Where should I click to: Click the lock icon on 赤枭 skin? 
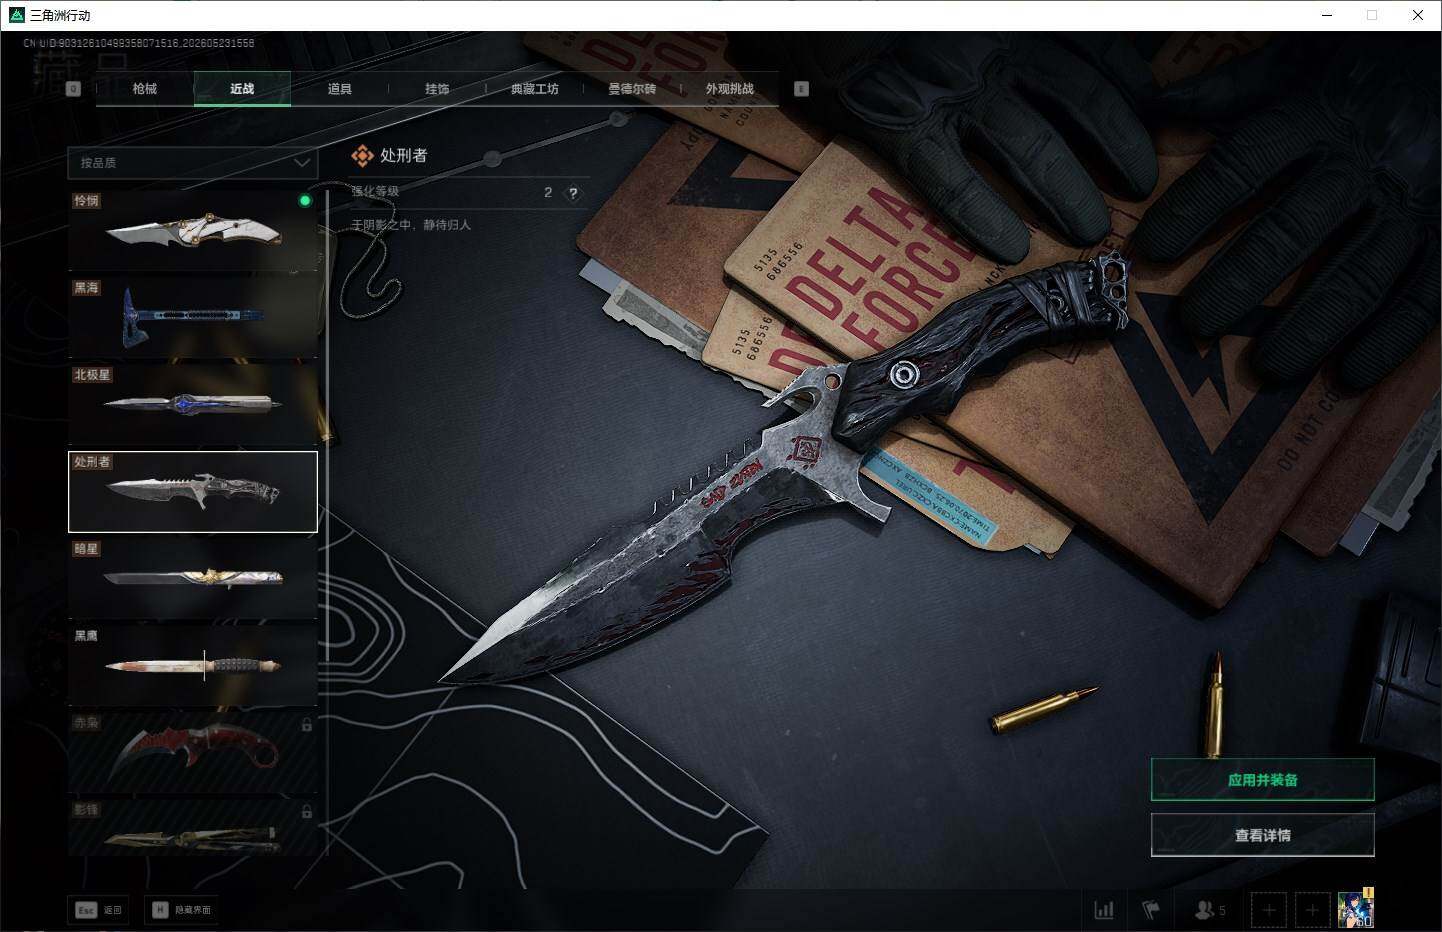pos(307,725)
